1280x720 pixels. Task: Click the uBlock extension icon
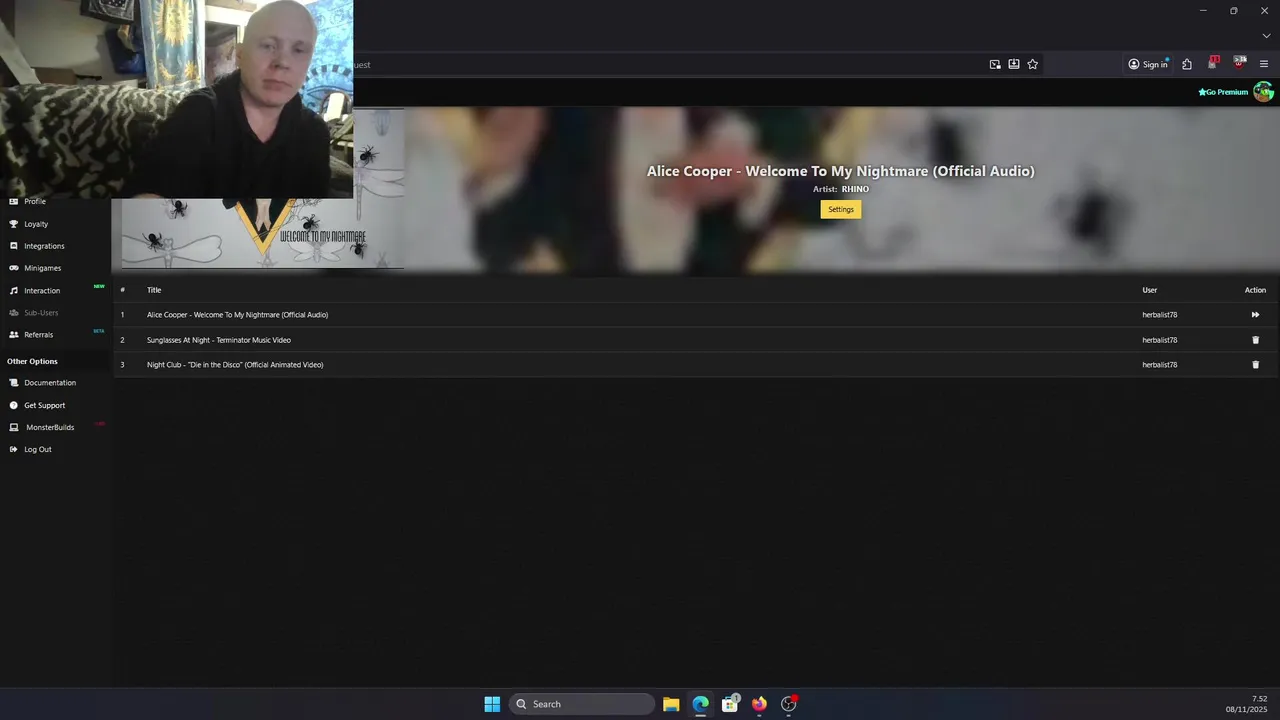tap(1239, 63)
